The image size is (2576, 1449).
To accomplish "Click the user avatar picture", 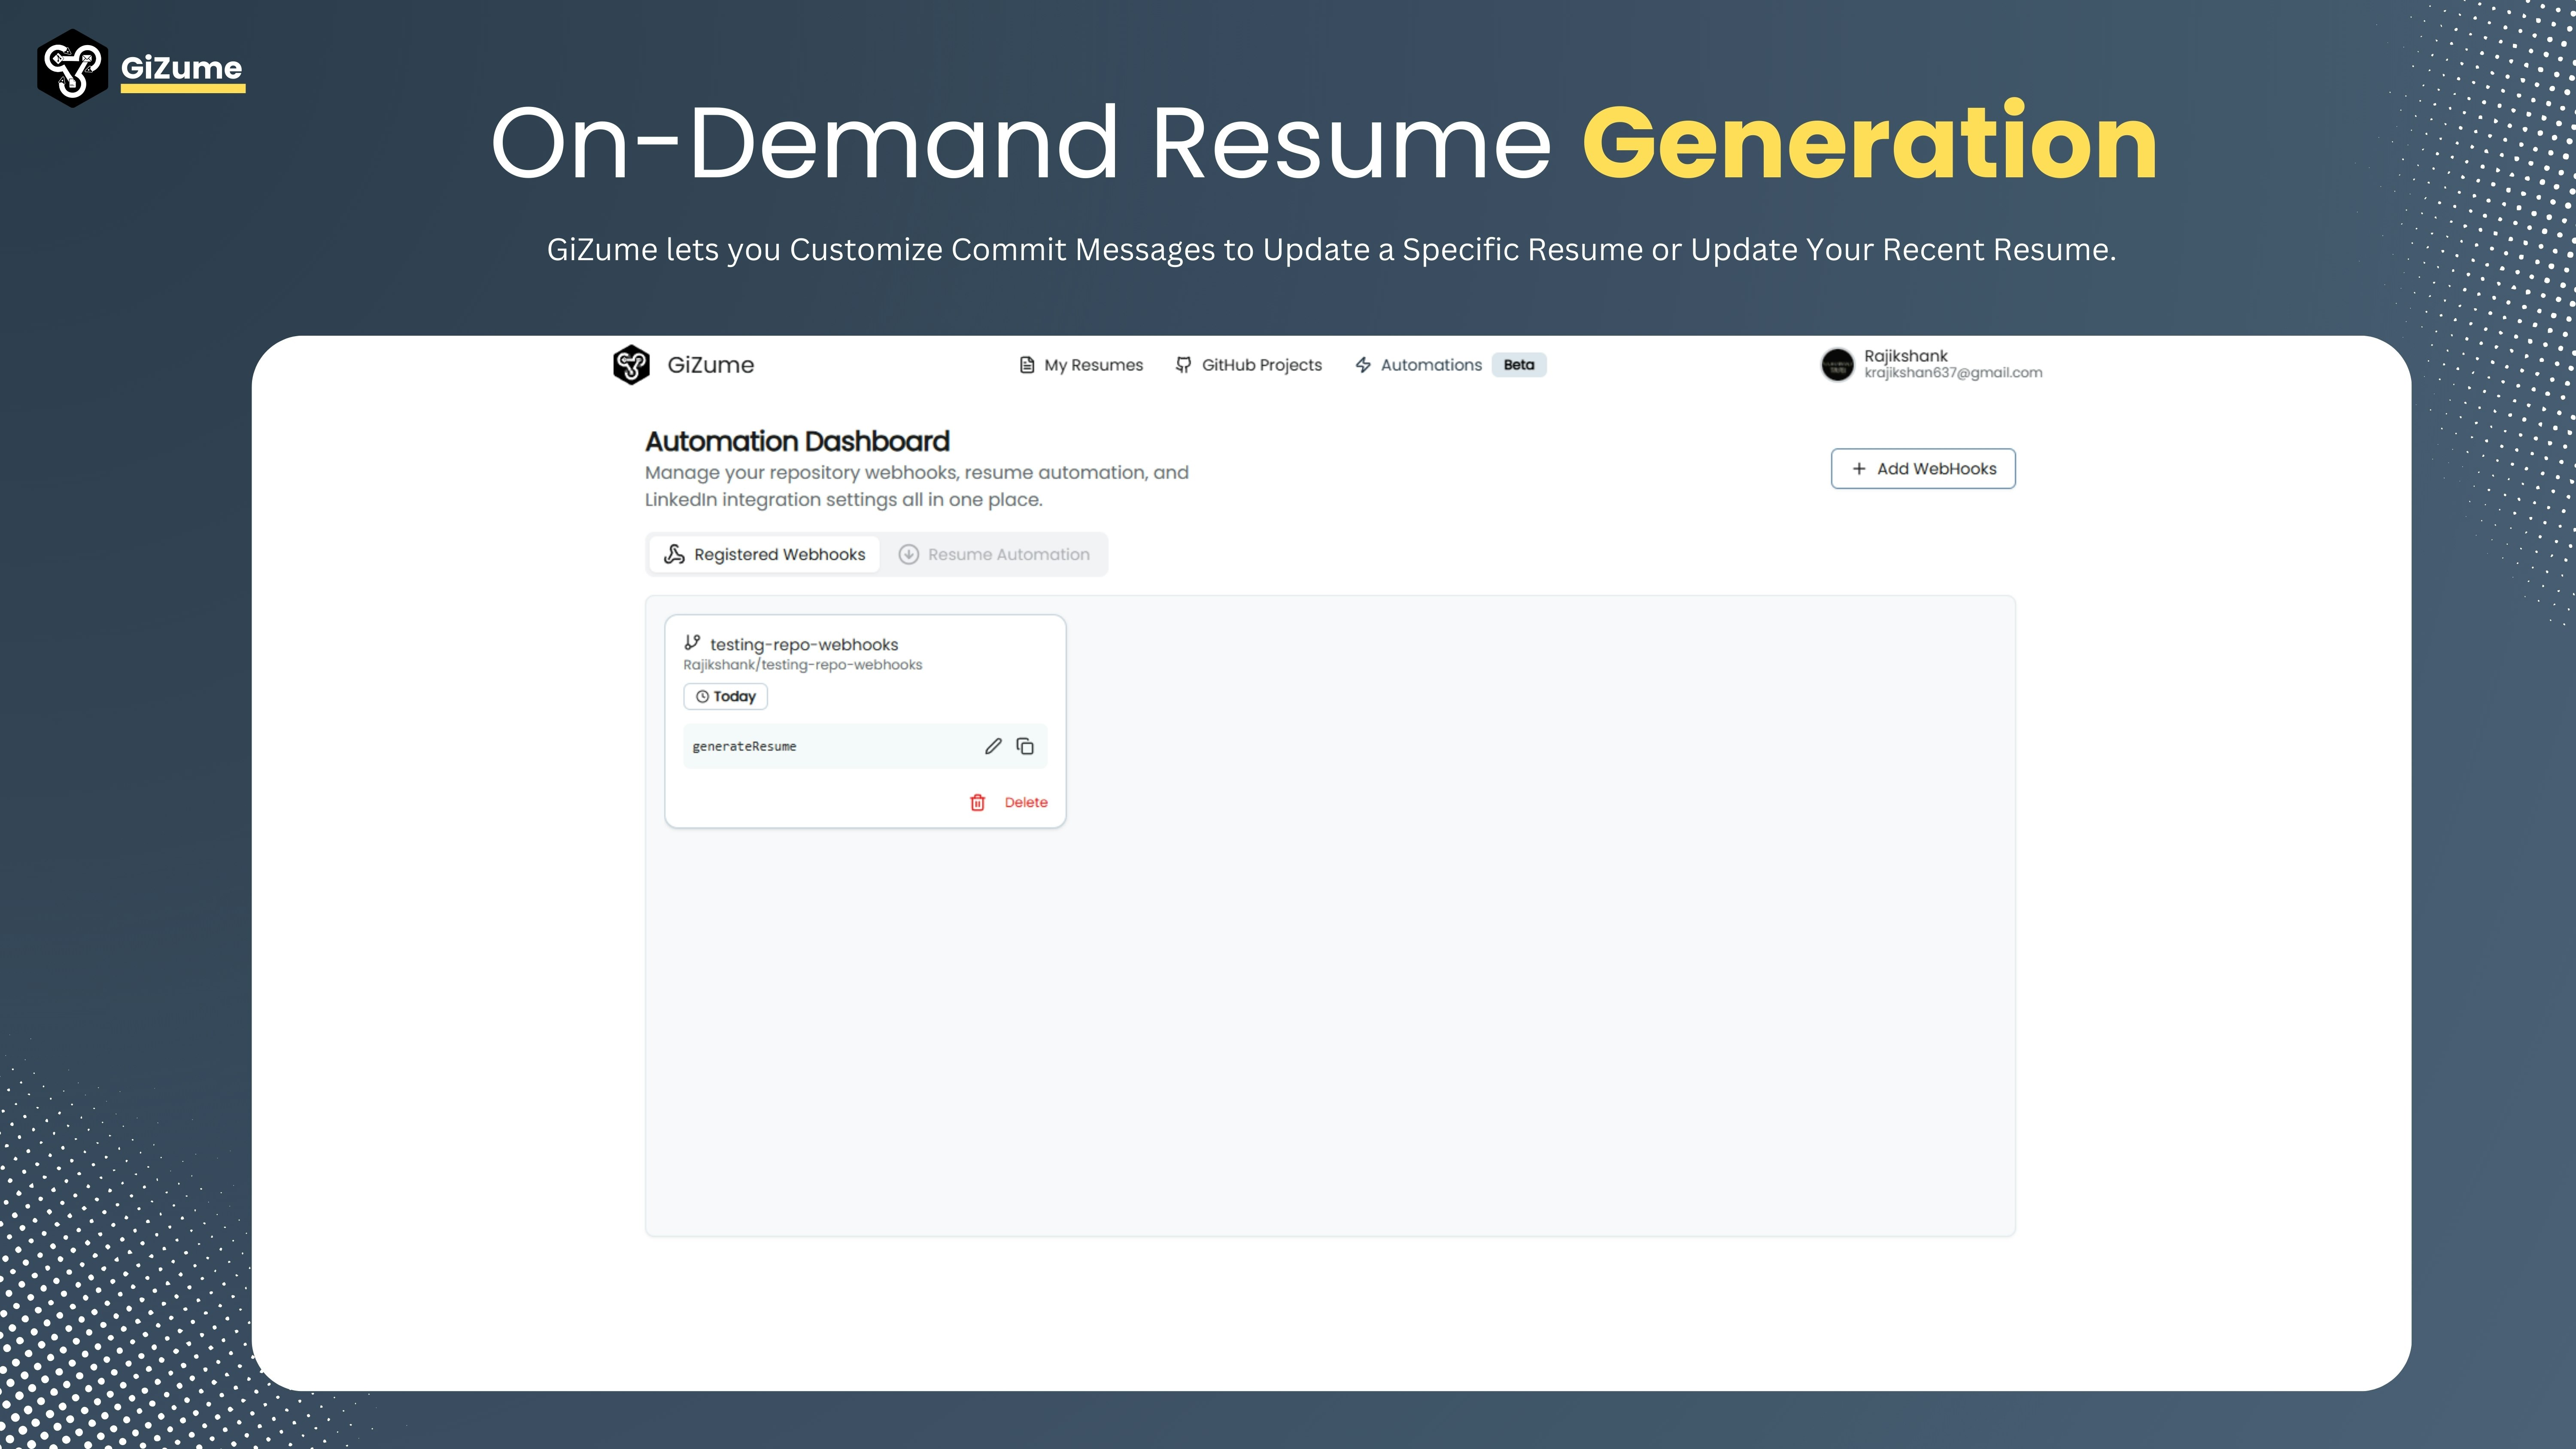I will pos(1837,365).
